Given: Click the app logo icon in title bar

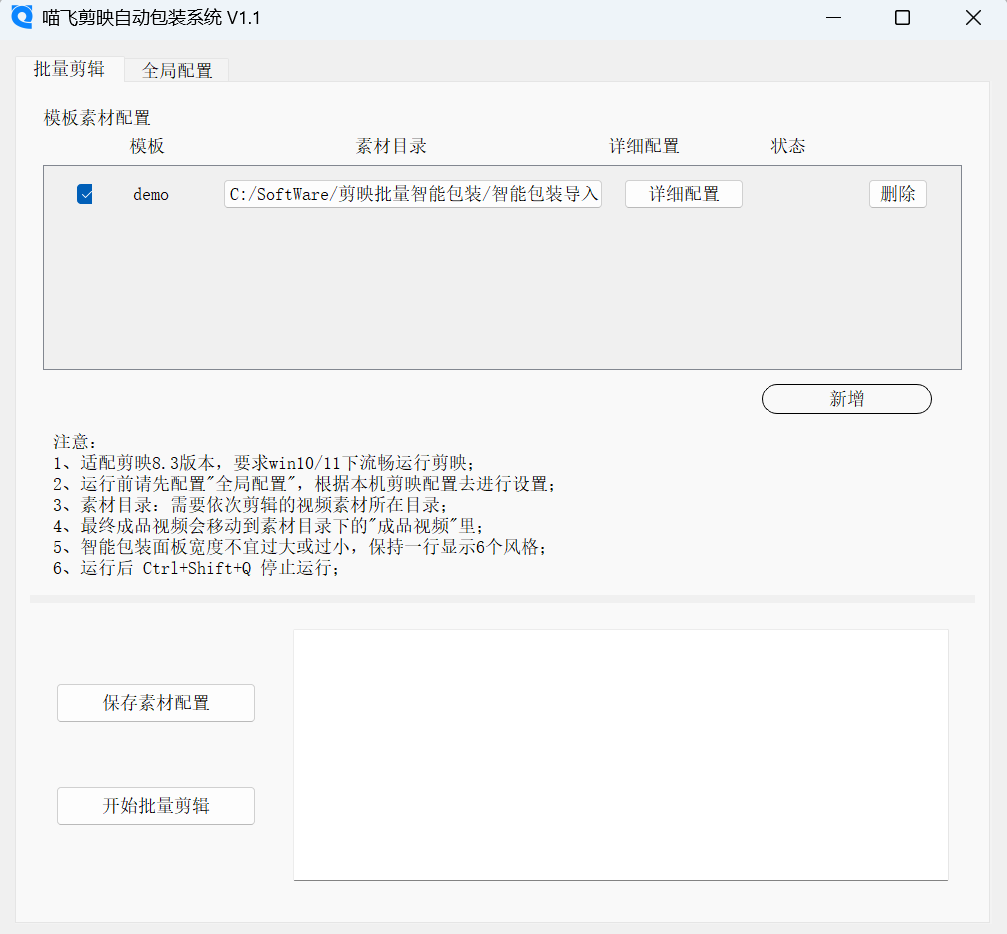Looking at the screenshot, I should [x=21, y=17].
